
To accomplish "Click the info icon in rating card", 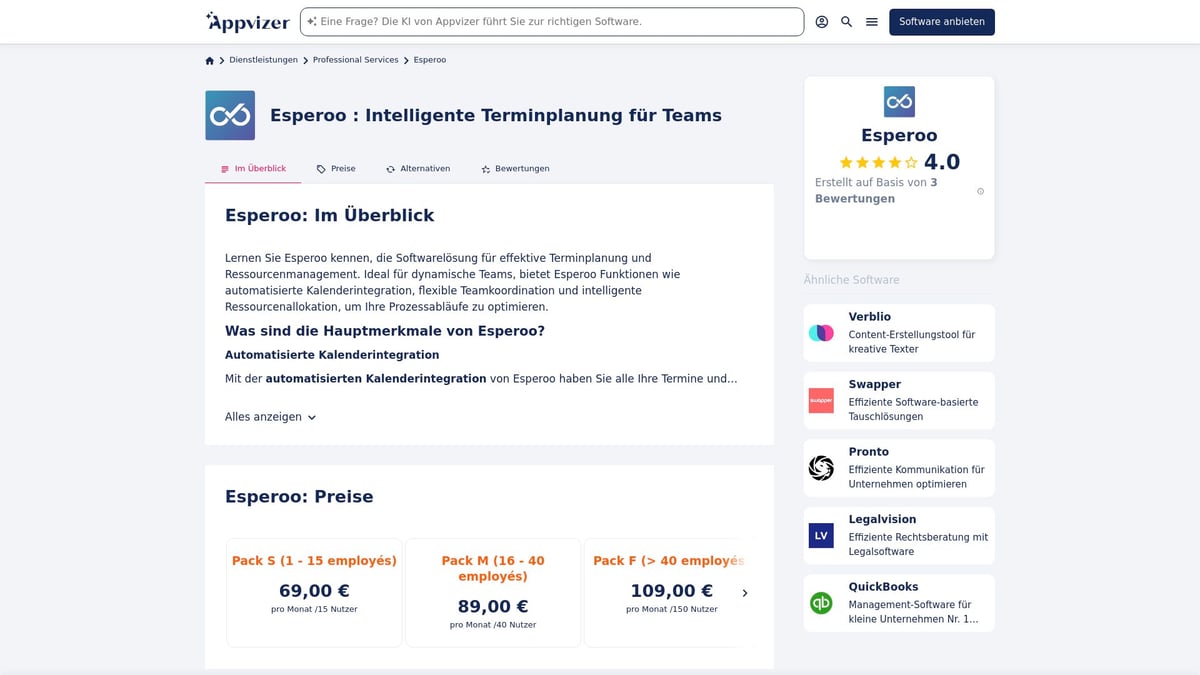I will pos(980,191).
